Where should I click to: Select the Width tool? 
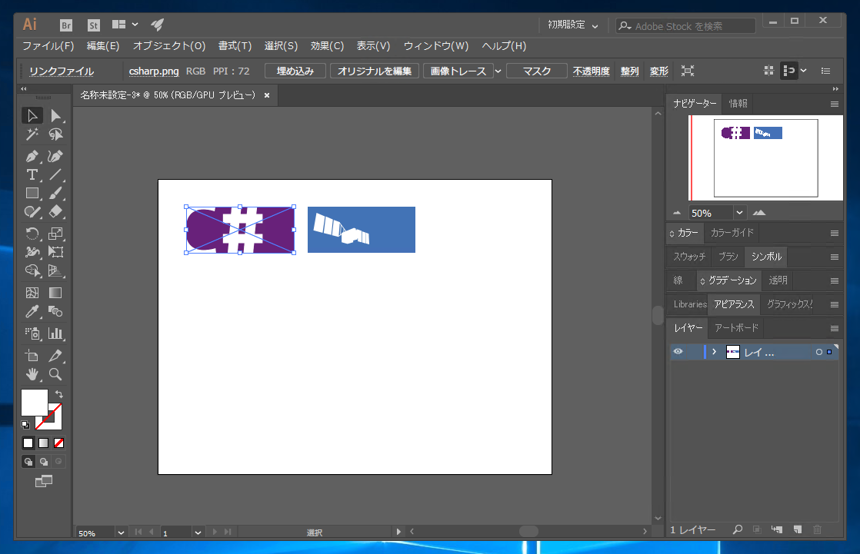tap(32, 252)
